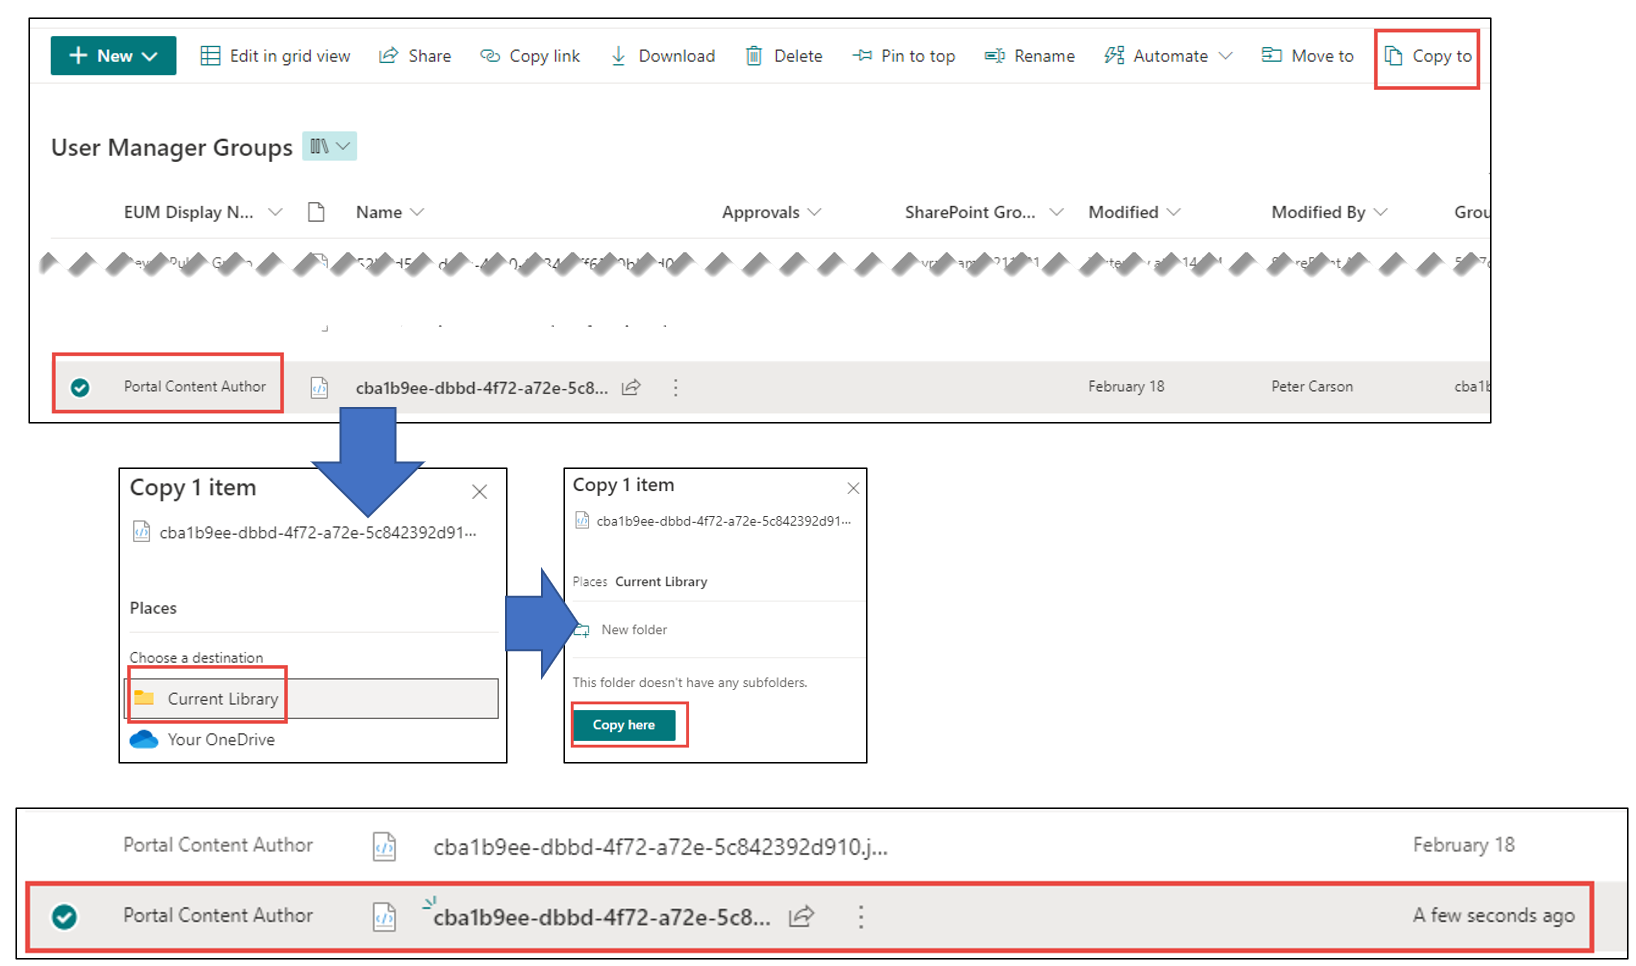Click the Copy here button
This screenshot has width=1636, height=966.
point(624,725)
